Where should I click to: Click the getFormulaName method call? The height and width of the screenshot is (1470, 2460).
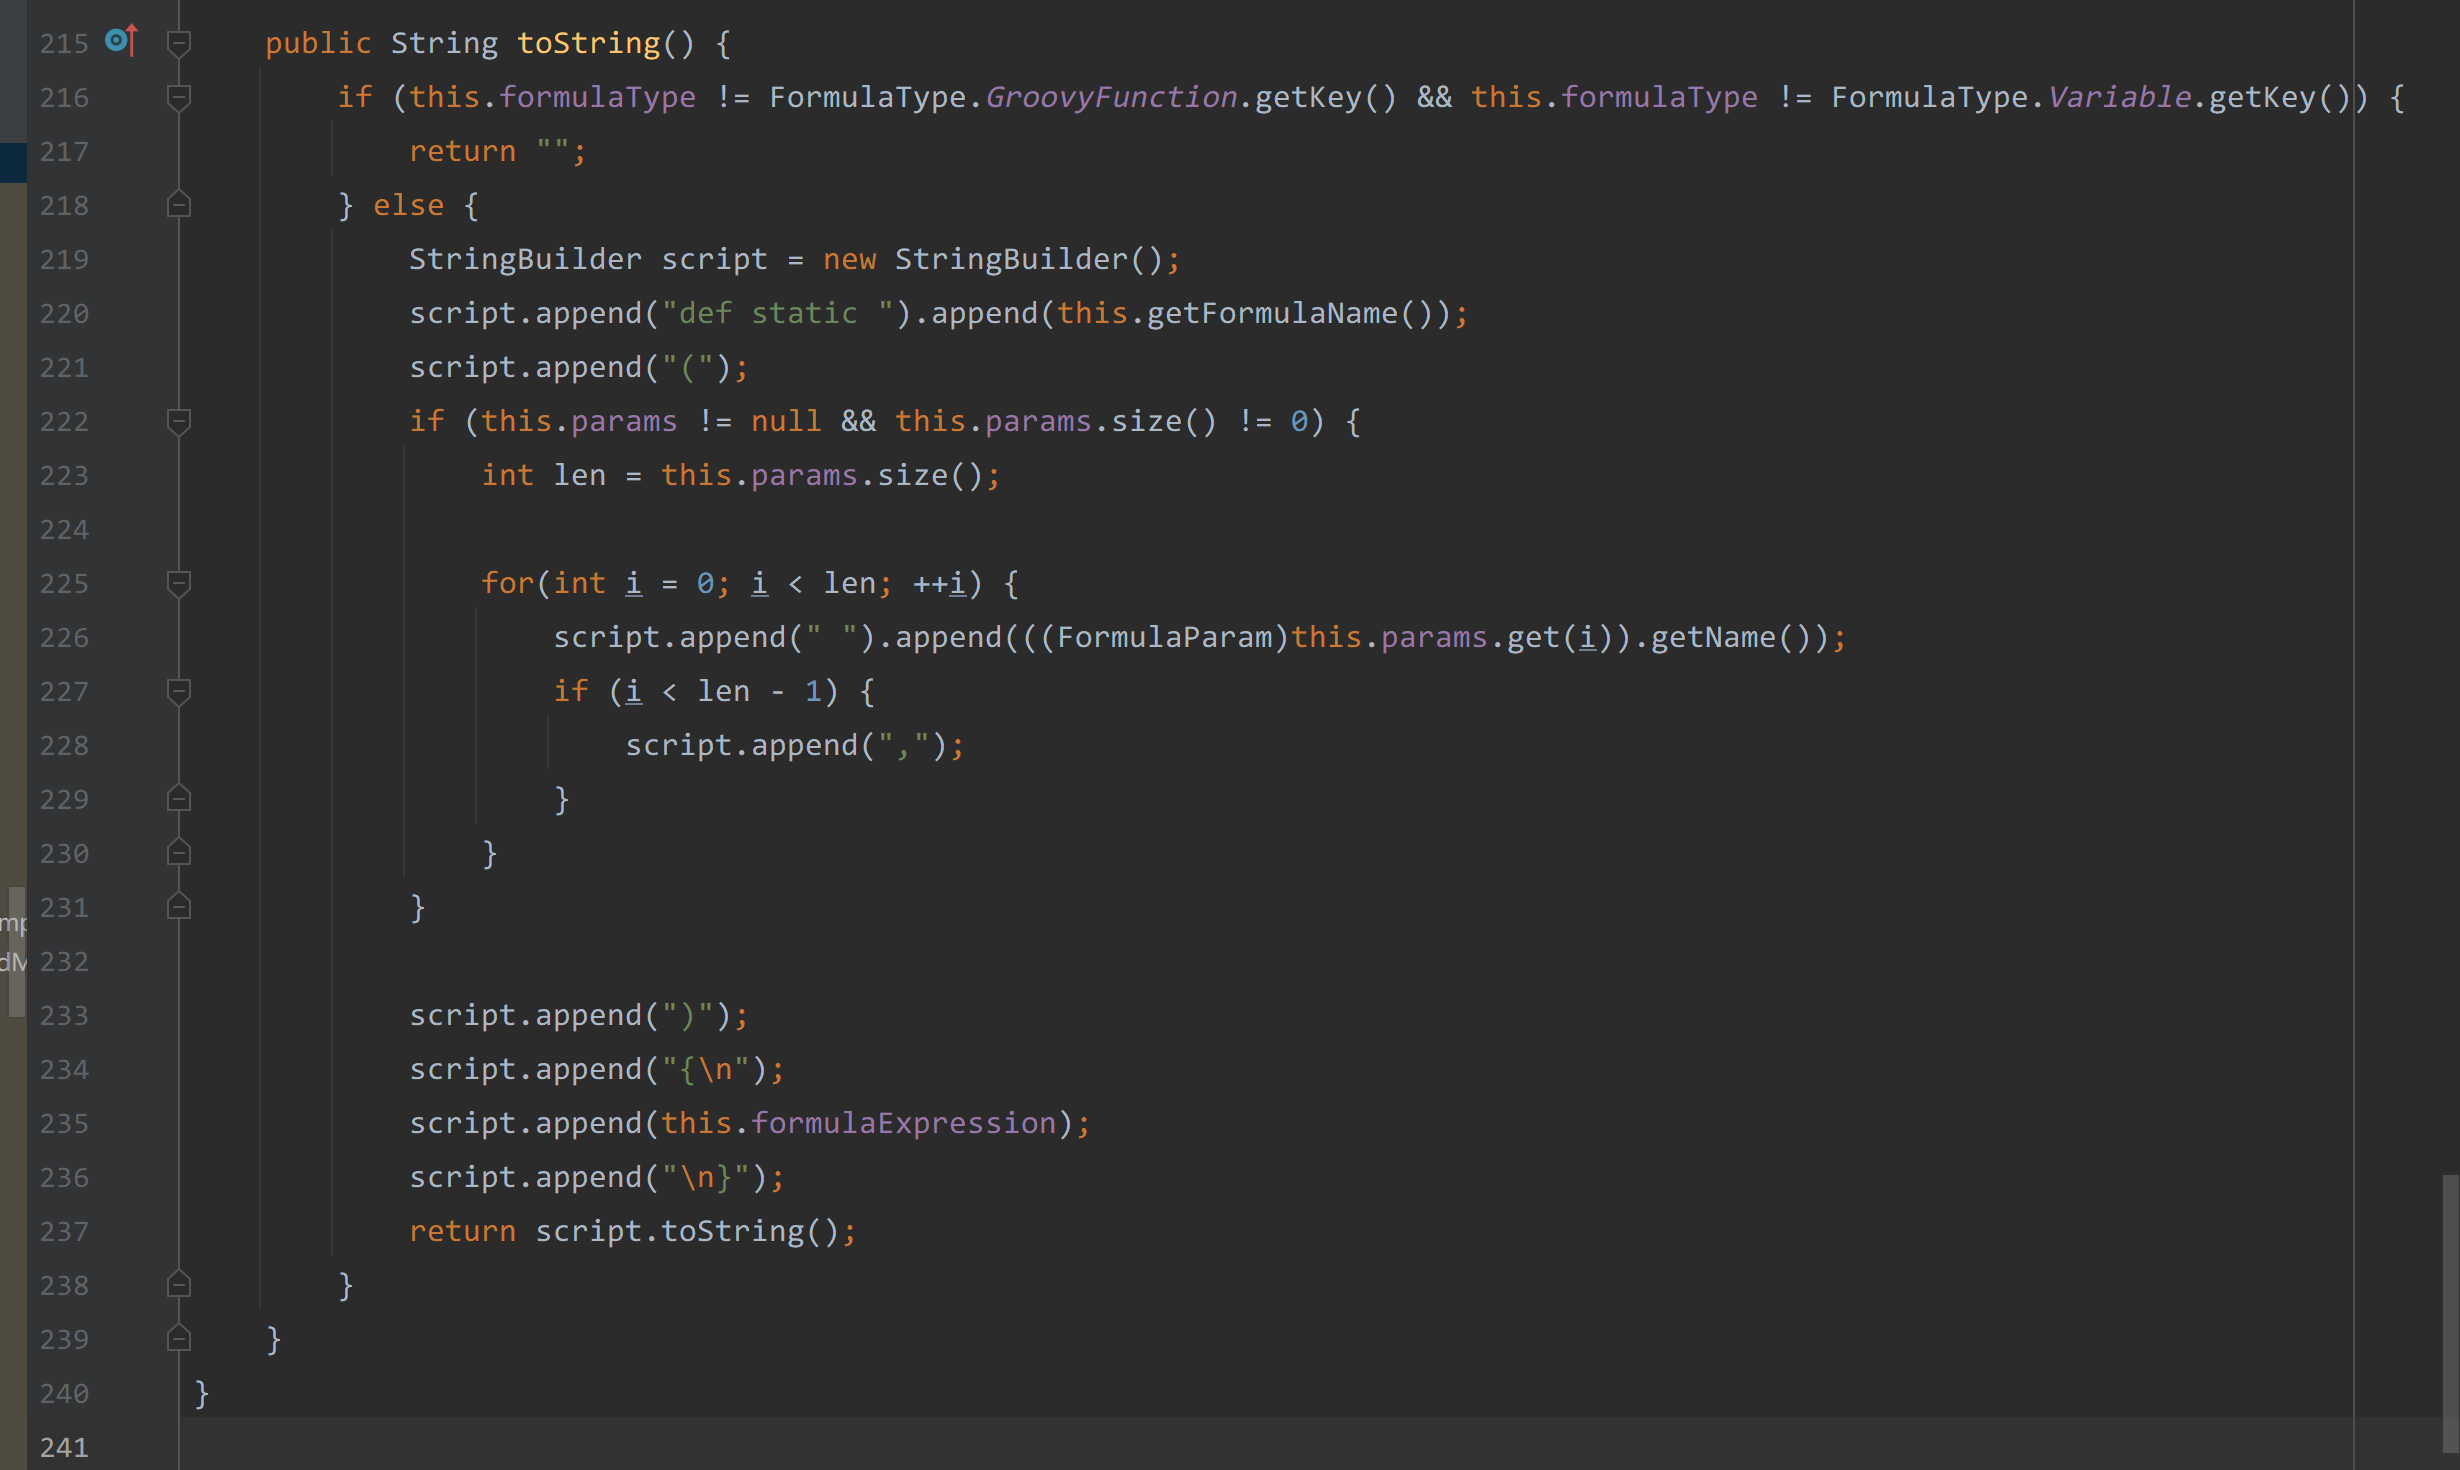1272,313
